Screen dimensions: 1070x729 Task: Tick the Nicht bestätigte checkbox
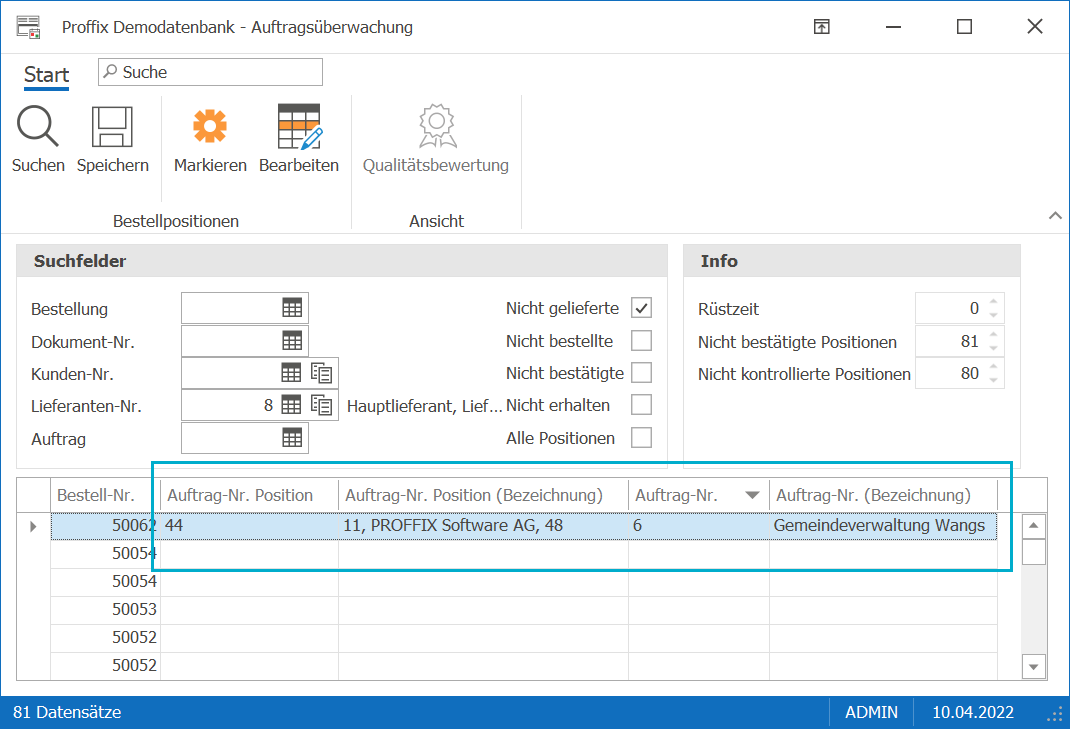coord(641,373)
